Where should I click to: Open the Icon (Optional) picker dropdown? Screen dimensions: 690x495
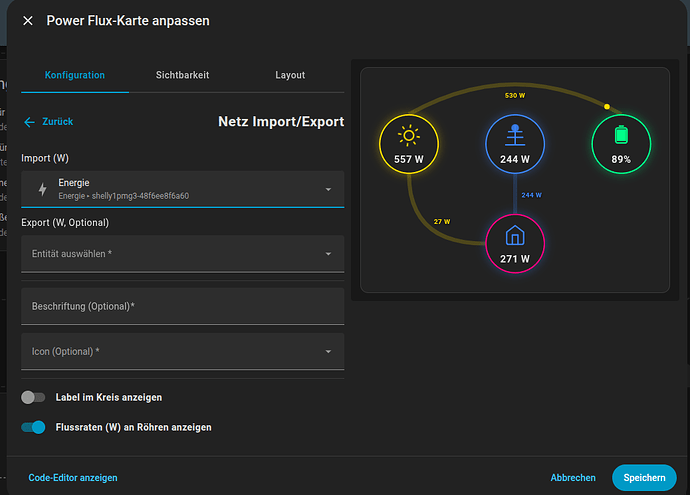coord(183,352)
